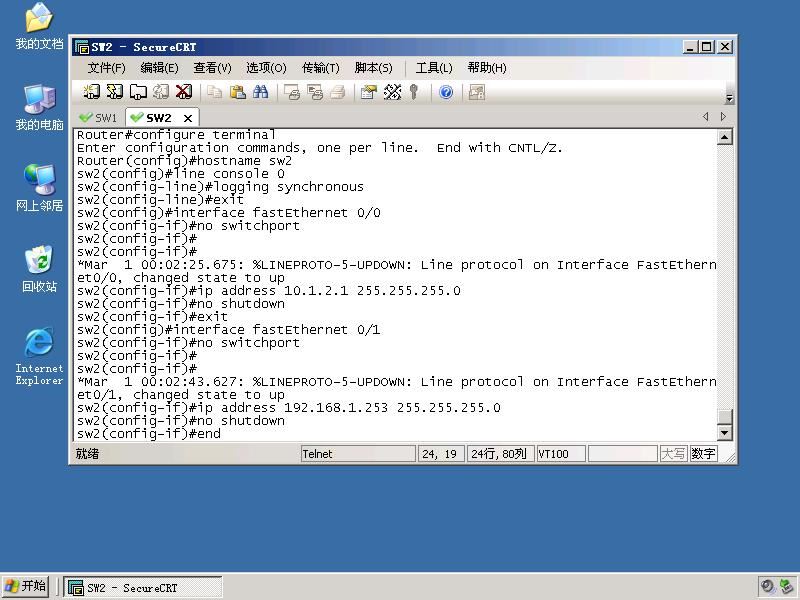Click the Keymap Editor icon
This screenshot has width=800, height=600.
(392, 92)
